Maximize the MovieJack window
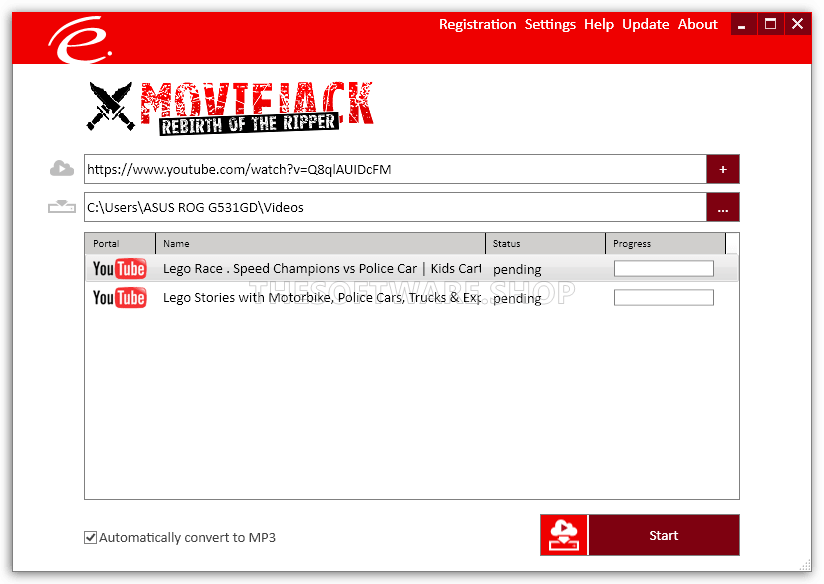This screenshot has width=824, height=584. (x=770, y=24)
